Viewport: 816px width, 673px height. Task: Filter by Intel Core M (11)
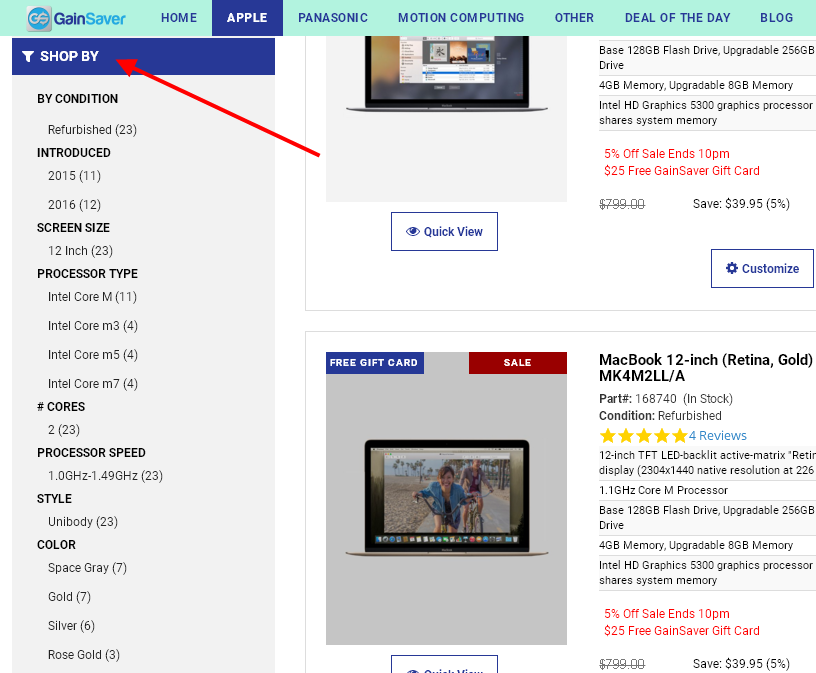click(92, 297)
